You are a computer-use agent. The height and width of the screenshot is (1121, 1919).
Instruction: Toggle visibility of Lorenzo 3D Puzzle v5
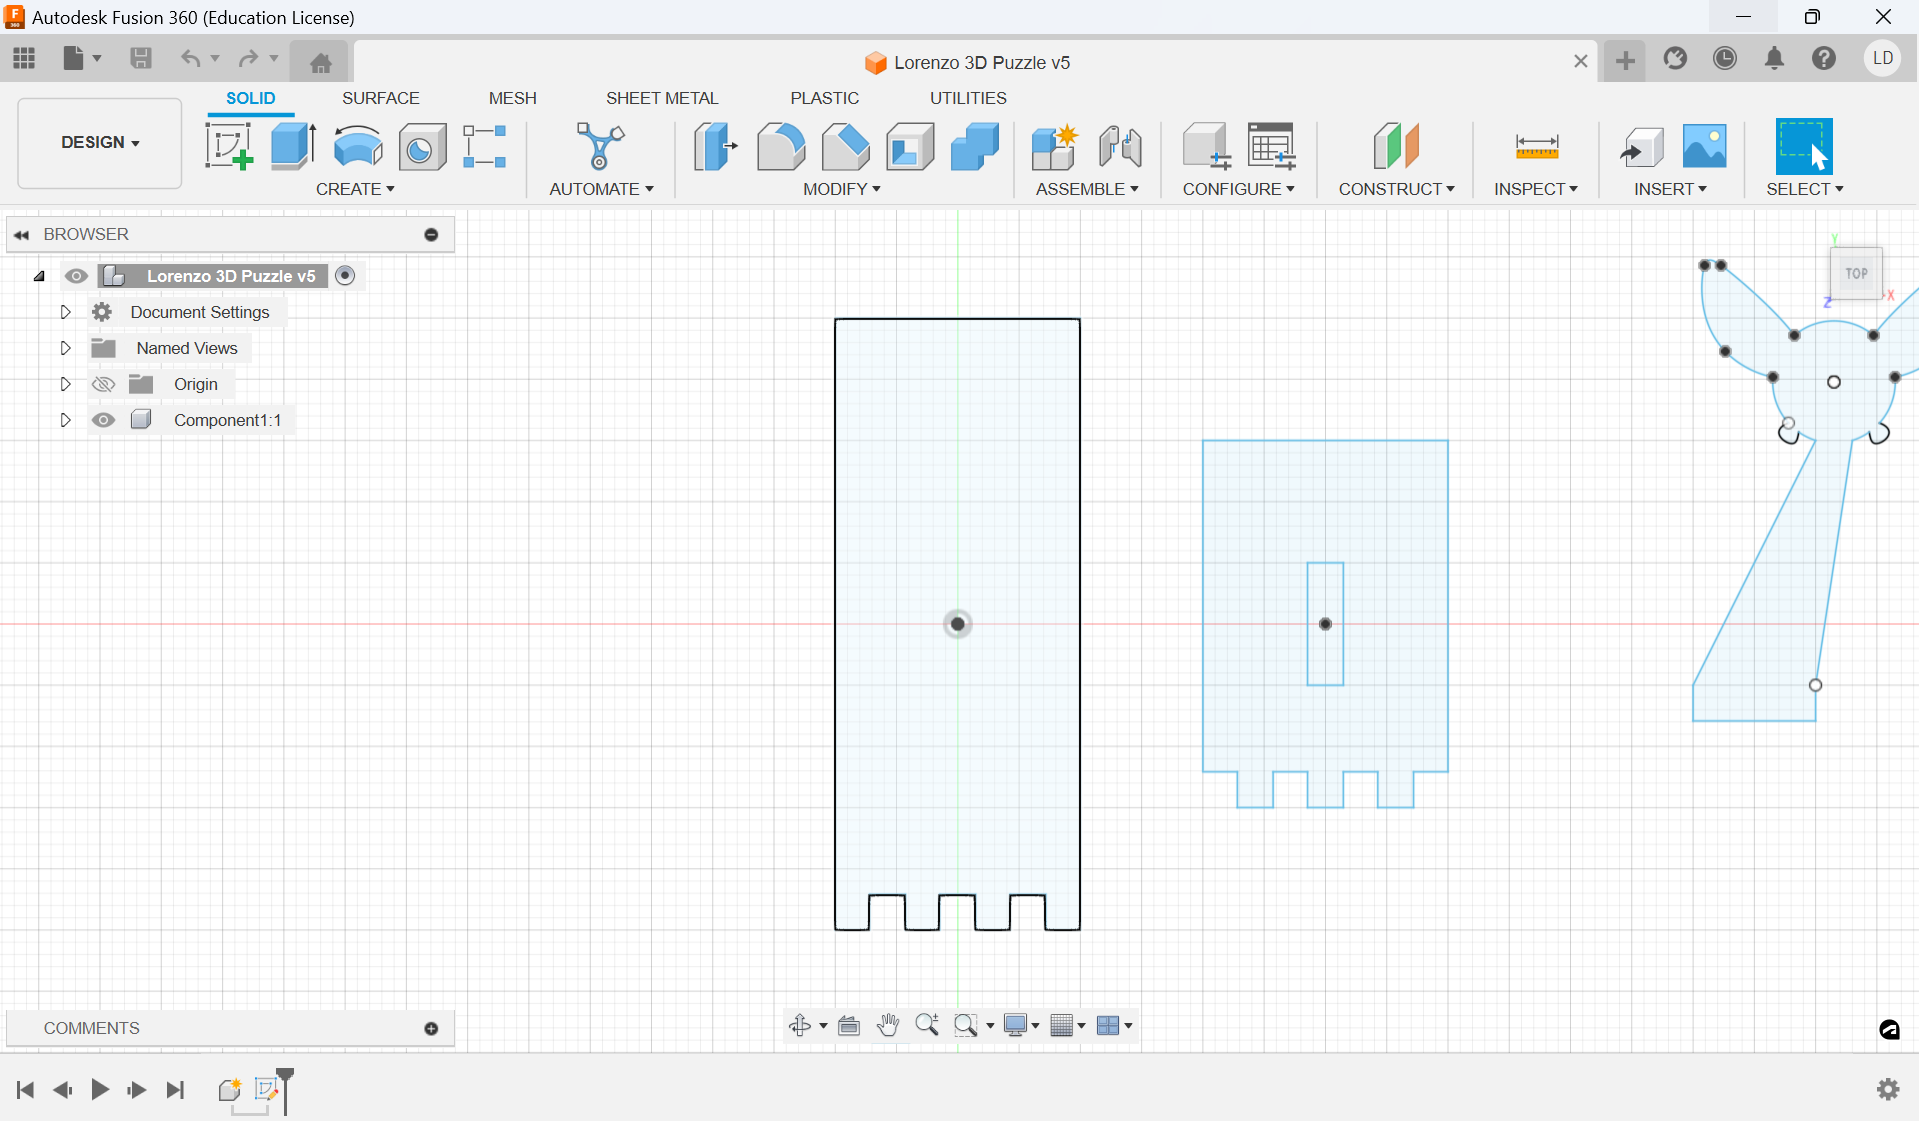tap(76, 276)
